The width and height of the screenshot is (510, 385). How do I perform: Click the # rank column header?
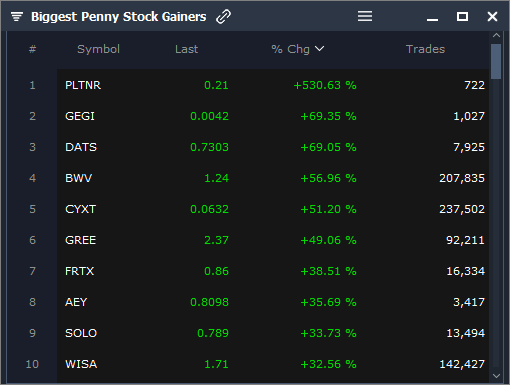tap(32, 49)
